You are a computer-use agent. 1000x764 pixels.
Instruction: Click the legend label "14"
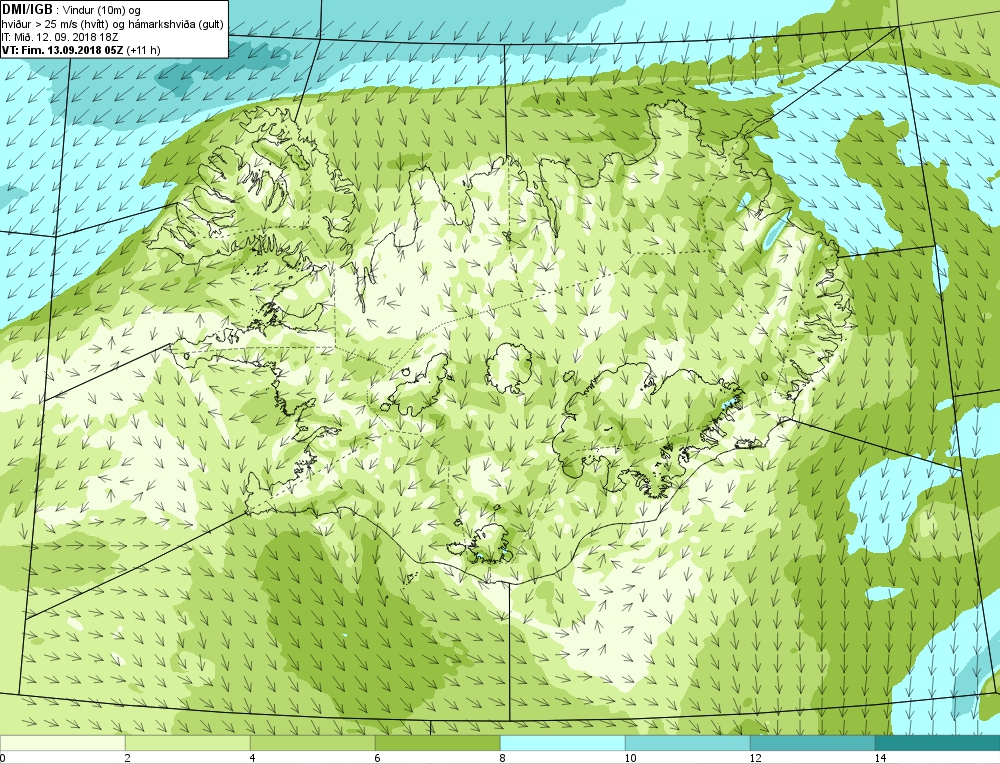[880, 758]
